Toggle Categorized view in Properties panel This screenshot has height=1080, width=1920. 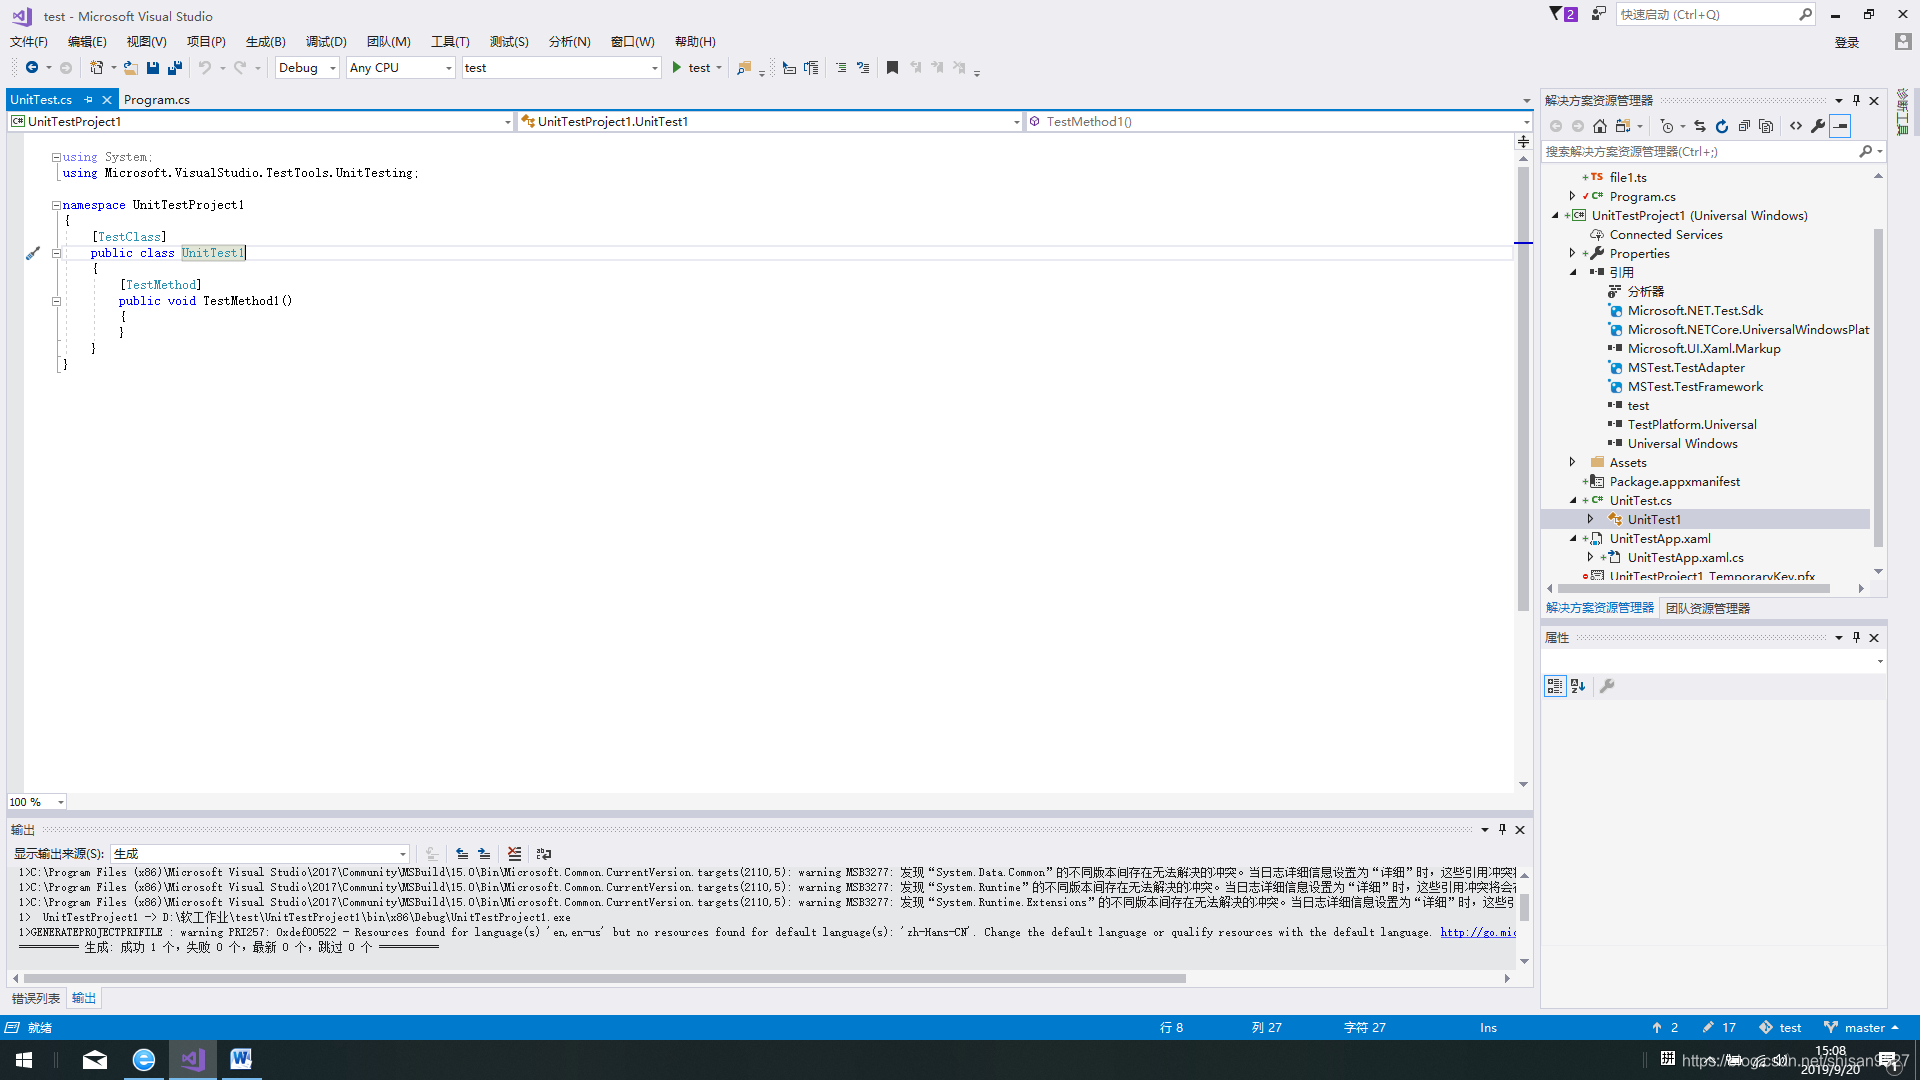point(1555,686)
